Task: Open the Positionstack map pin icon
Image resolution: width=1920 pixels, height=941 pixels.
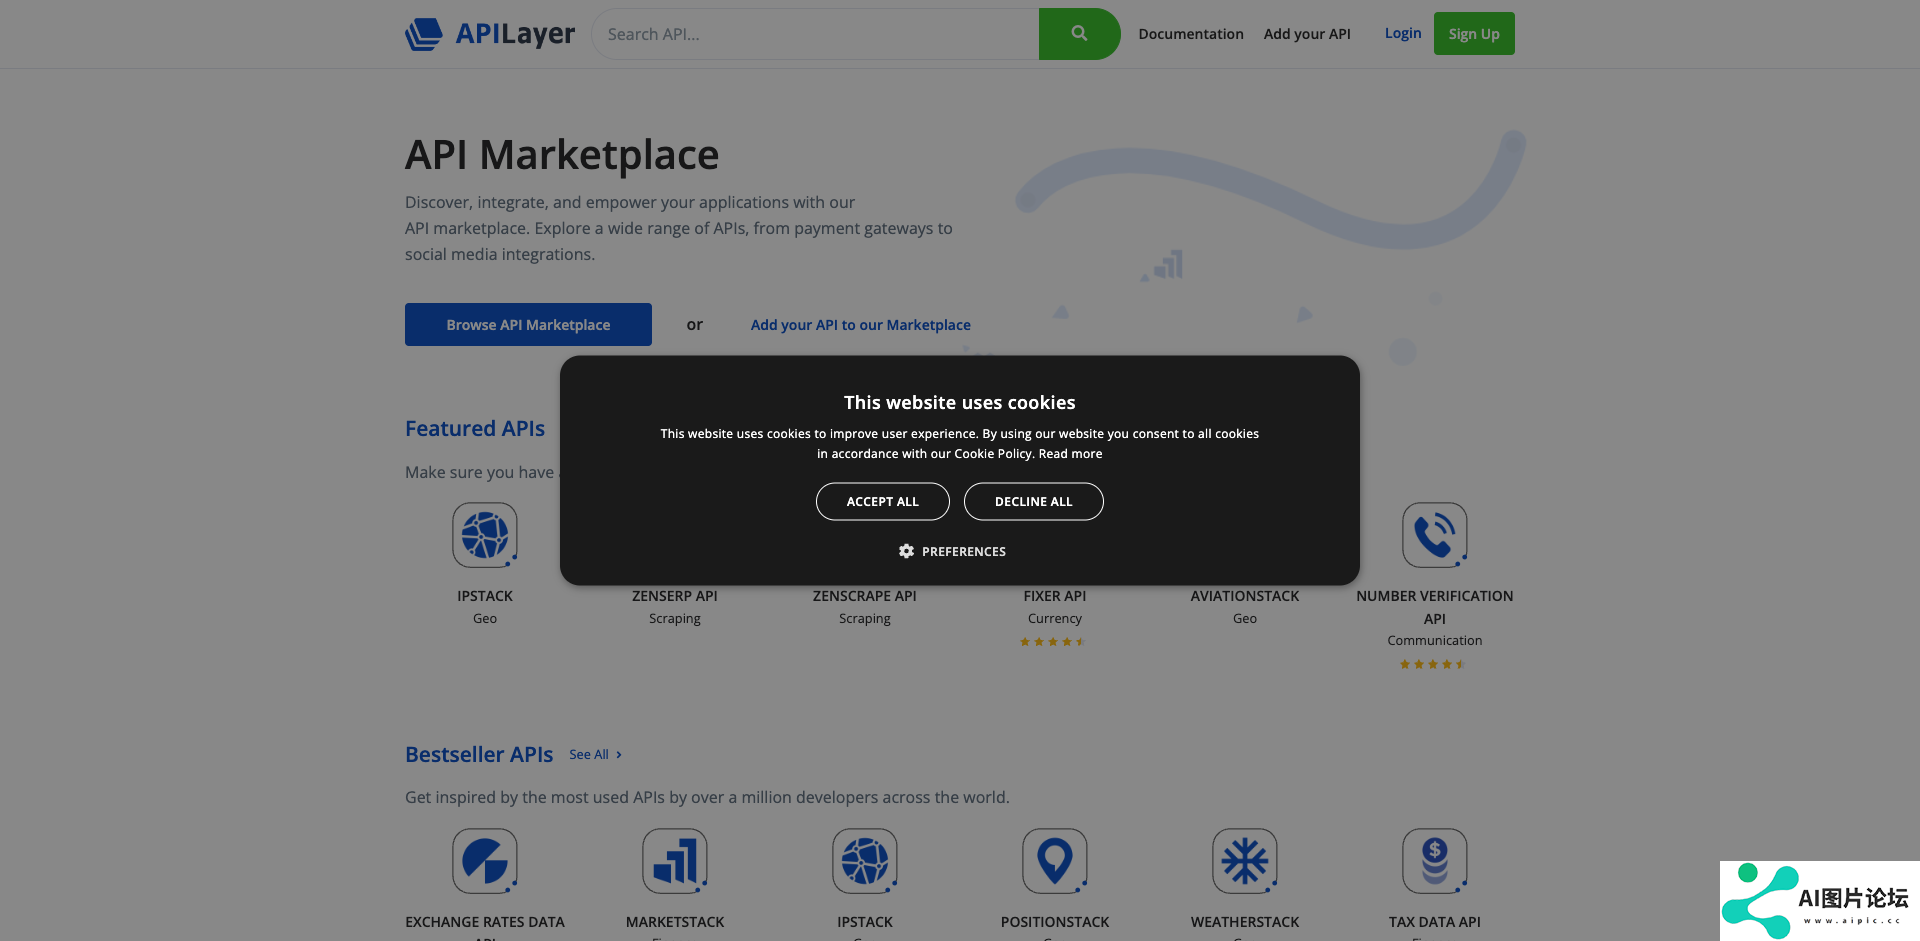Action: coord(1055,861)
